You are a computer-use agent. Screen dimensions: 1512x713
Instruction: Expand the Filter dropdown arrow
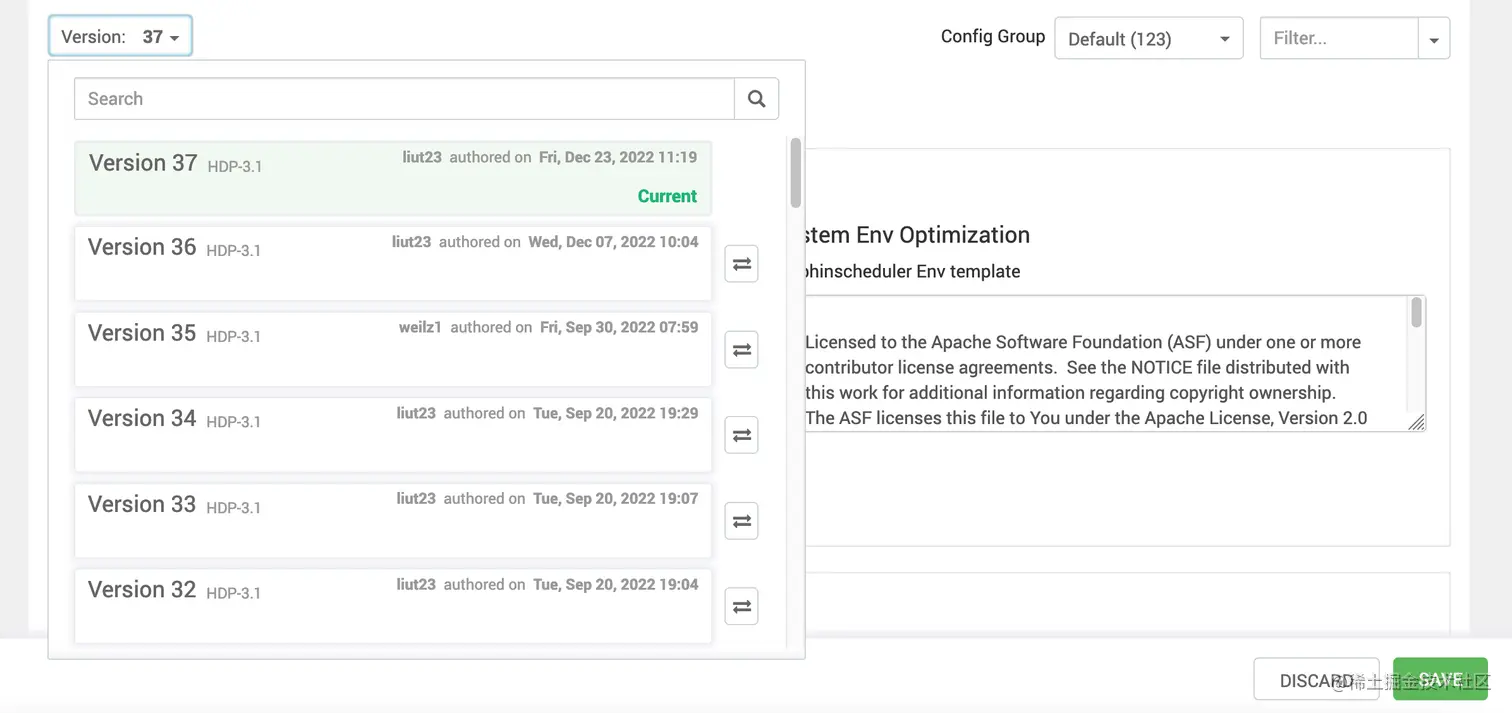point(1434,40)
